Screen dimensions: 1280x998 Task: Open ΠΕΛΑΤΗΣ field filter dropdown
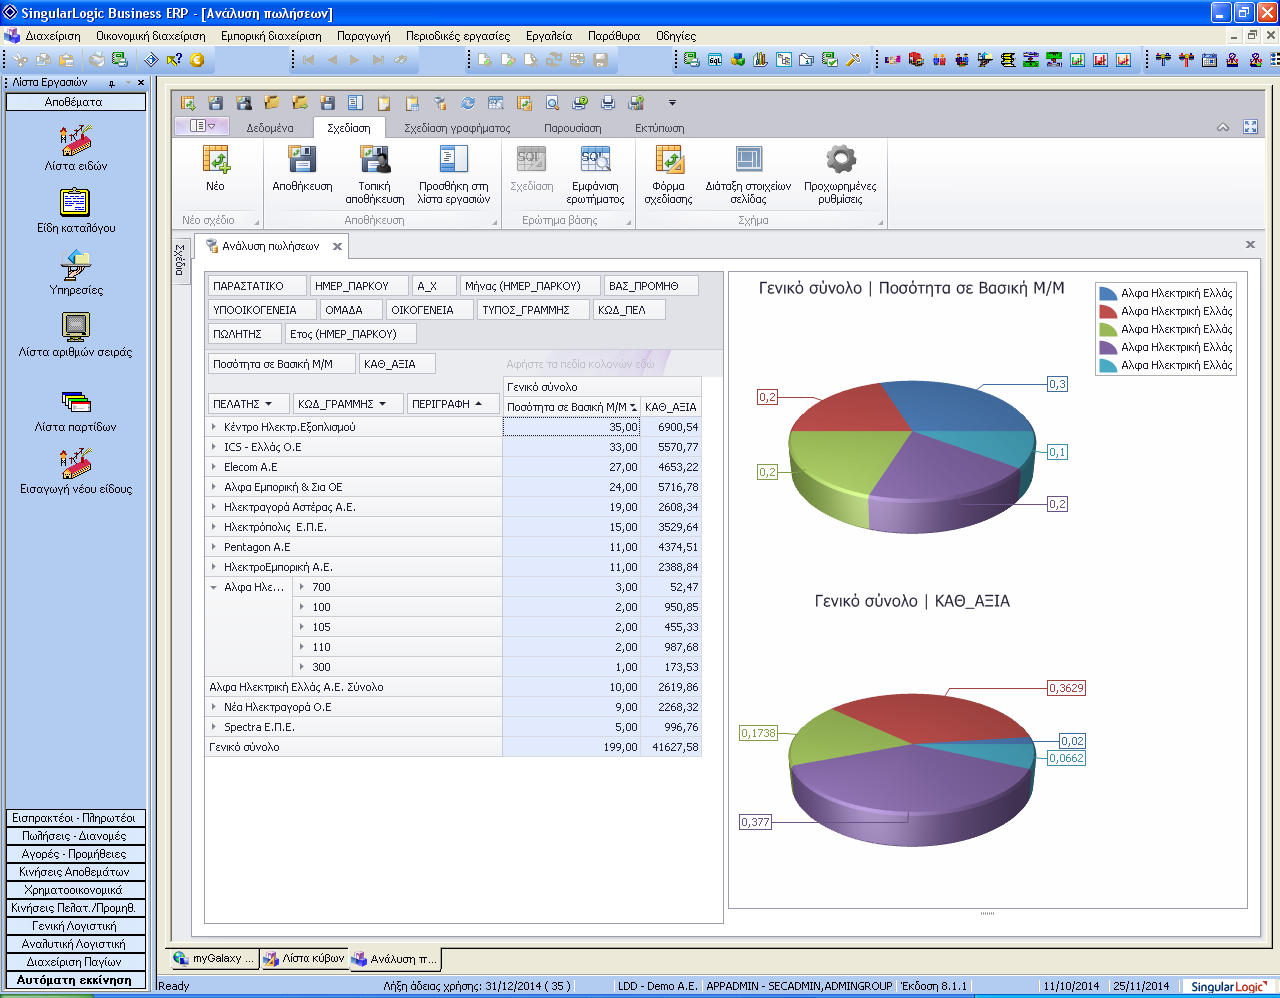click(268, 404)
